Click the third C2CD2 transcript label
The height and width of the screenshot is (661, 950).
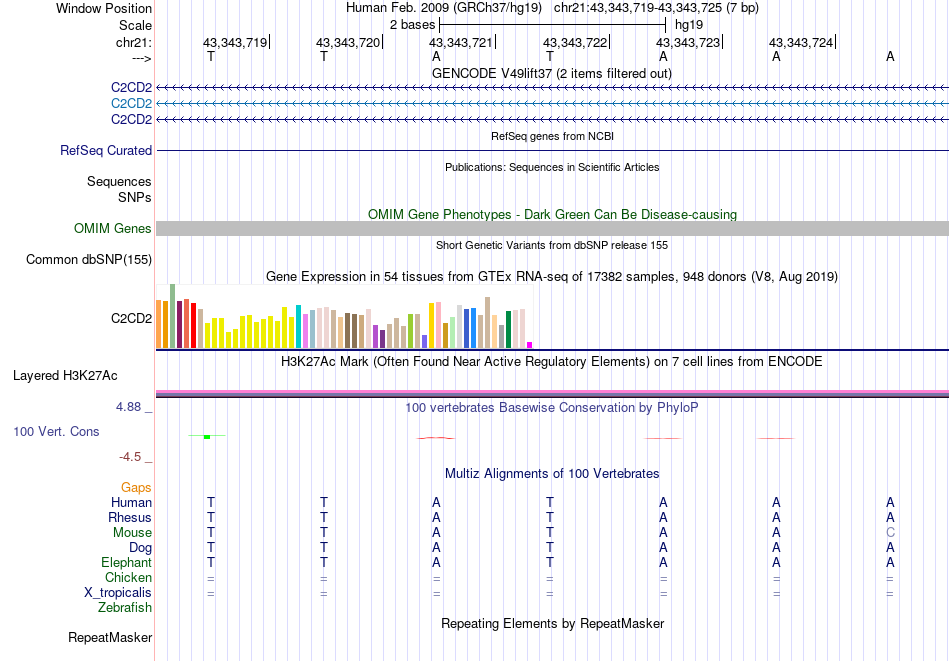pyautogui.click(x=131, y=119)
